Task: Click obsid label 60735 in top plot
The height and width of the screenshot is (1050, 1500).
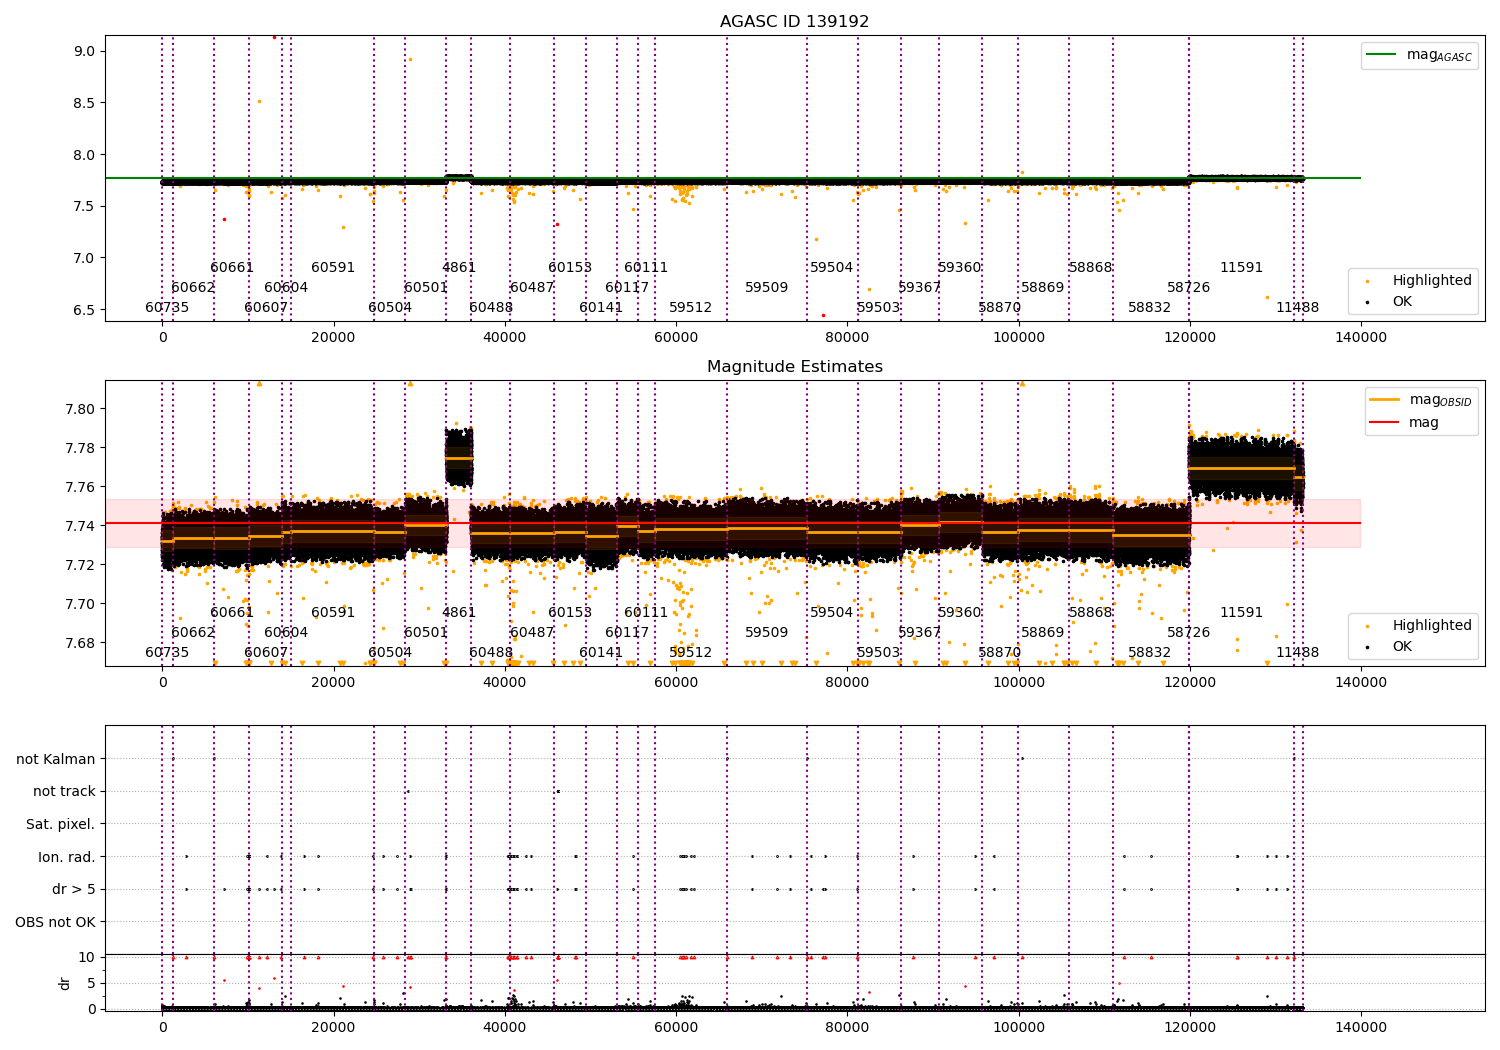Action: 167,308
